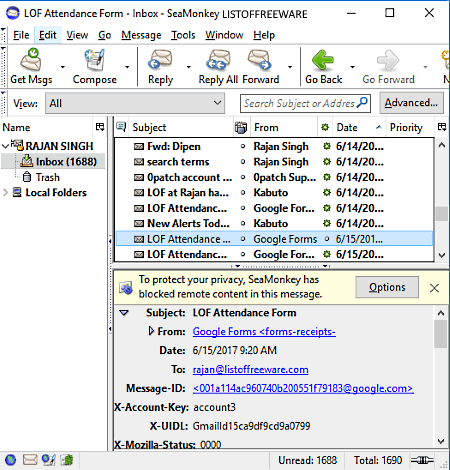450x470 pixels.
Task: Click the Reply icon
Action: click(160, 59)
